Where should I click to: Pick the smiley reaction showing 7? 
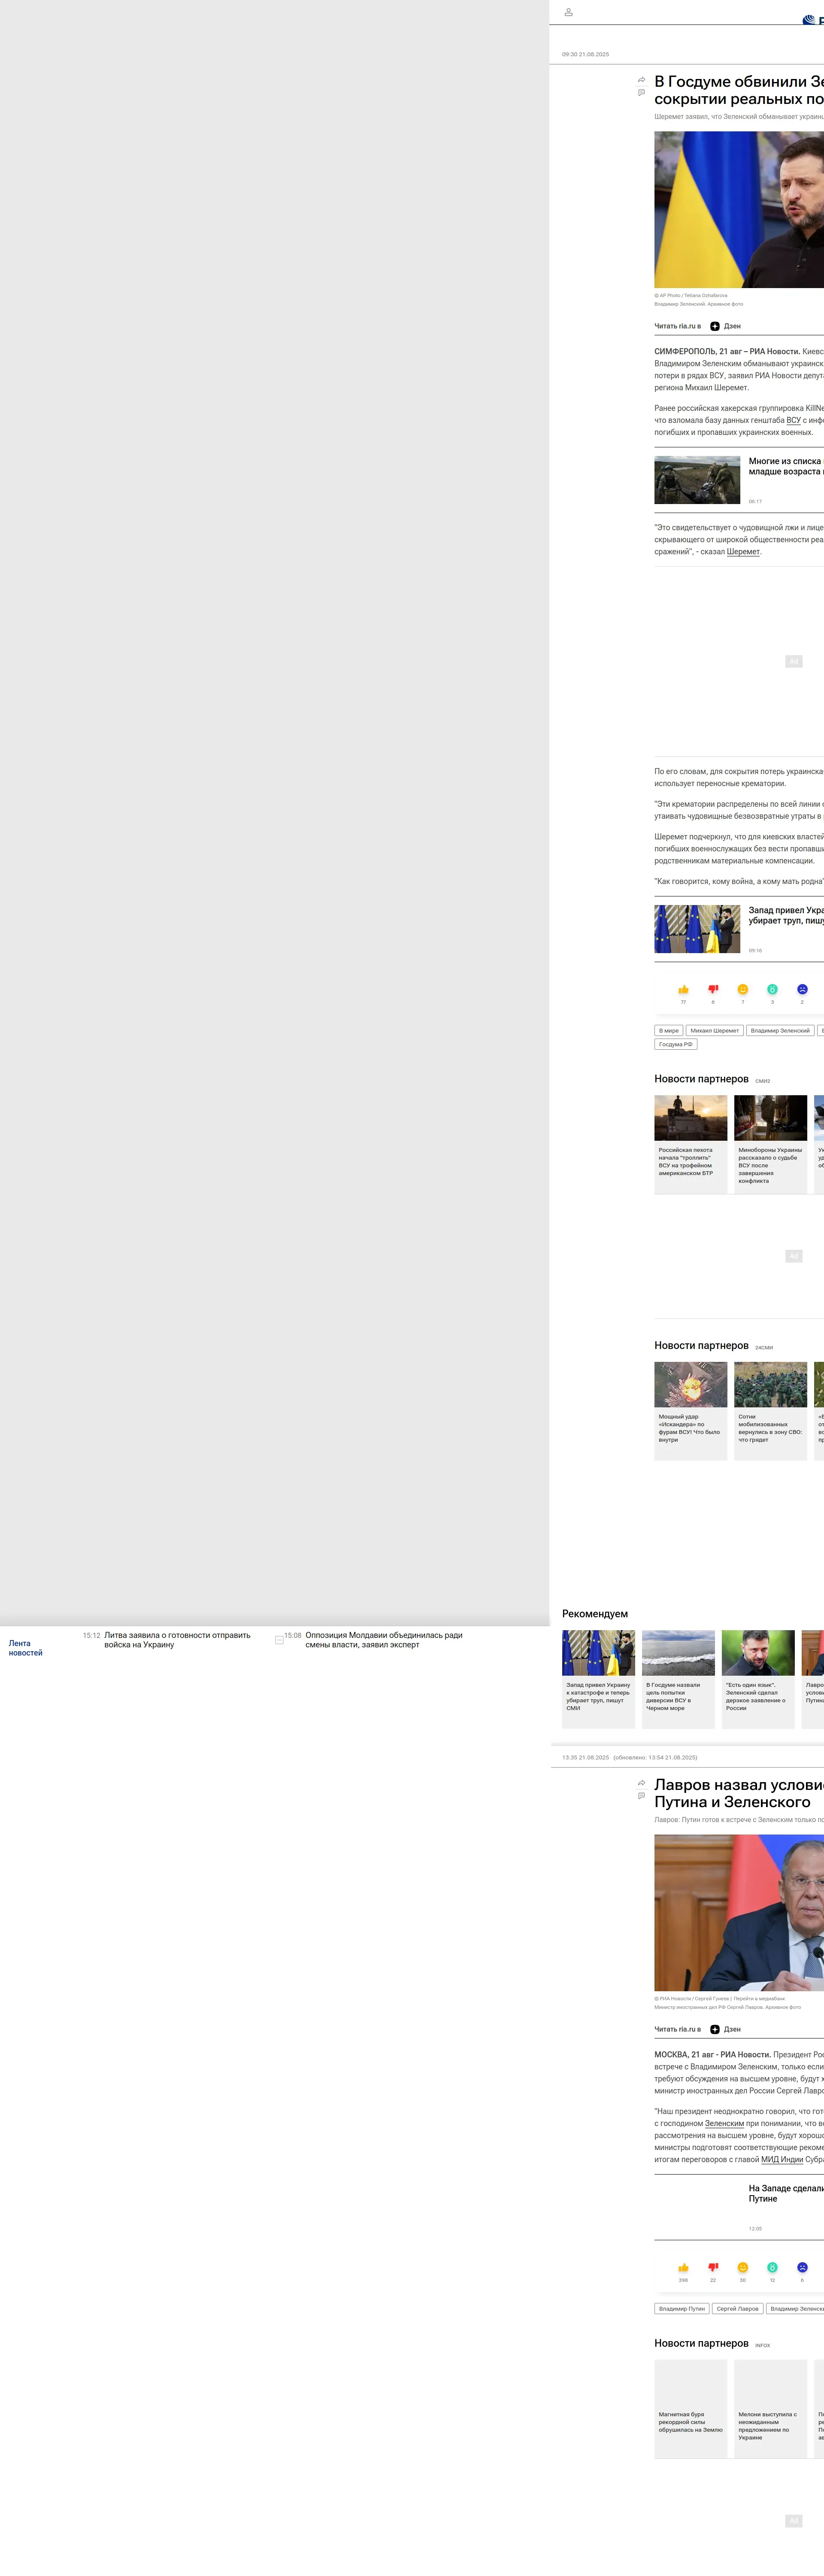742,990
